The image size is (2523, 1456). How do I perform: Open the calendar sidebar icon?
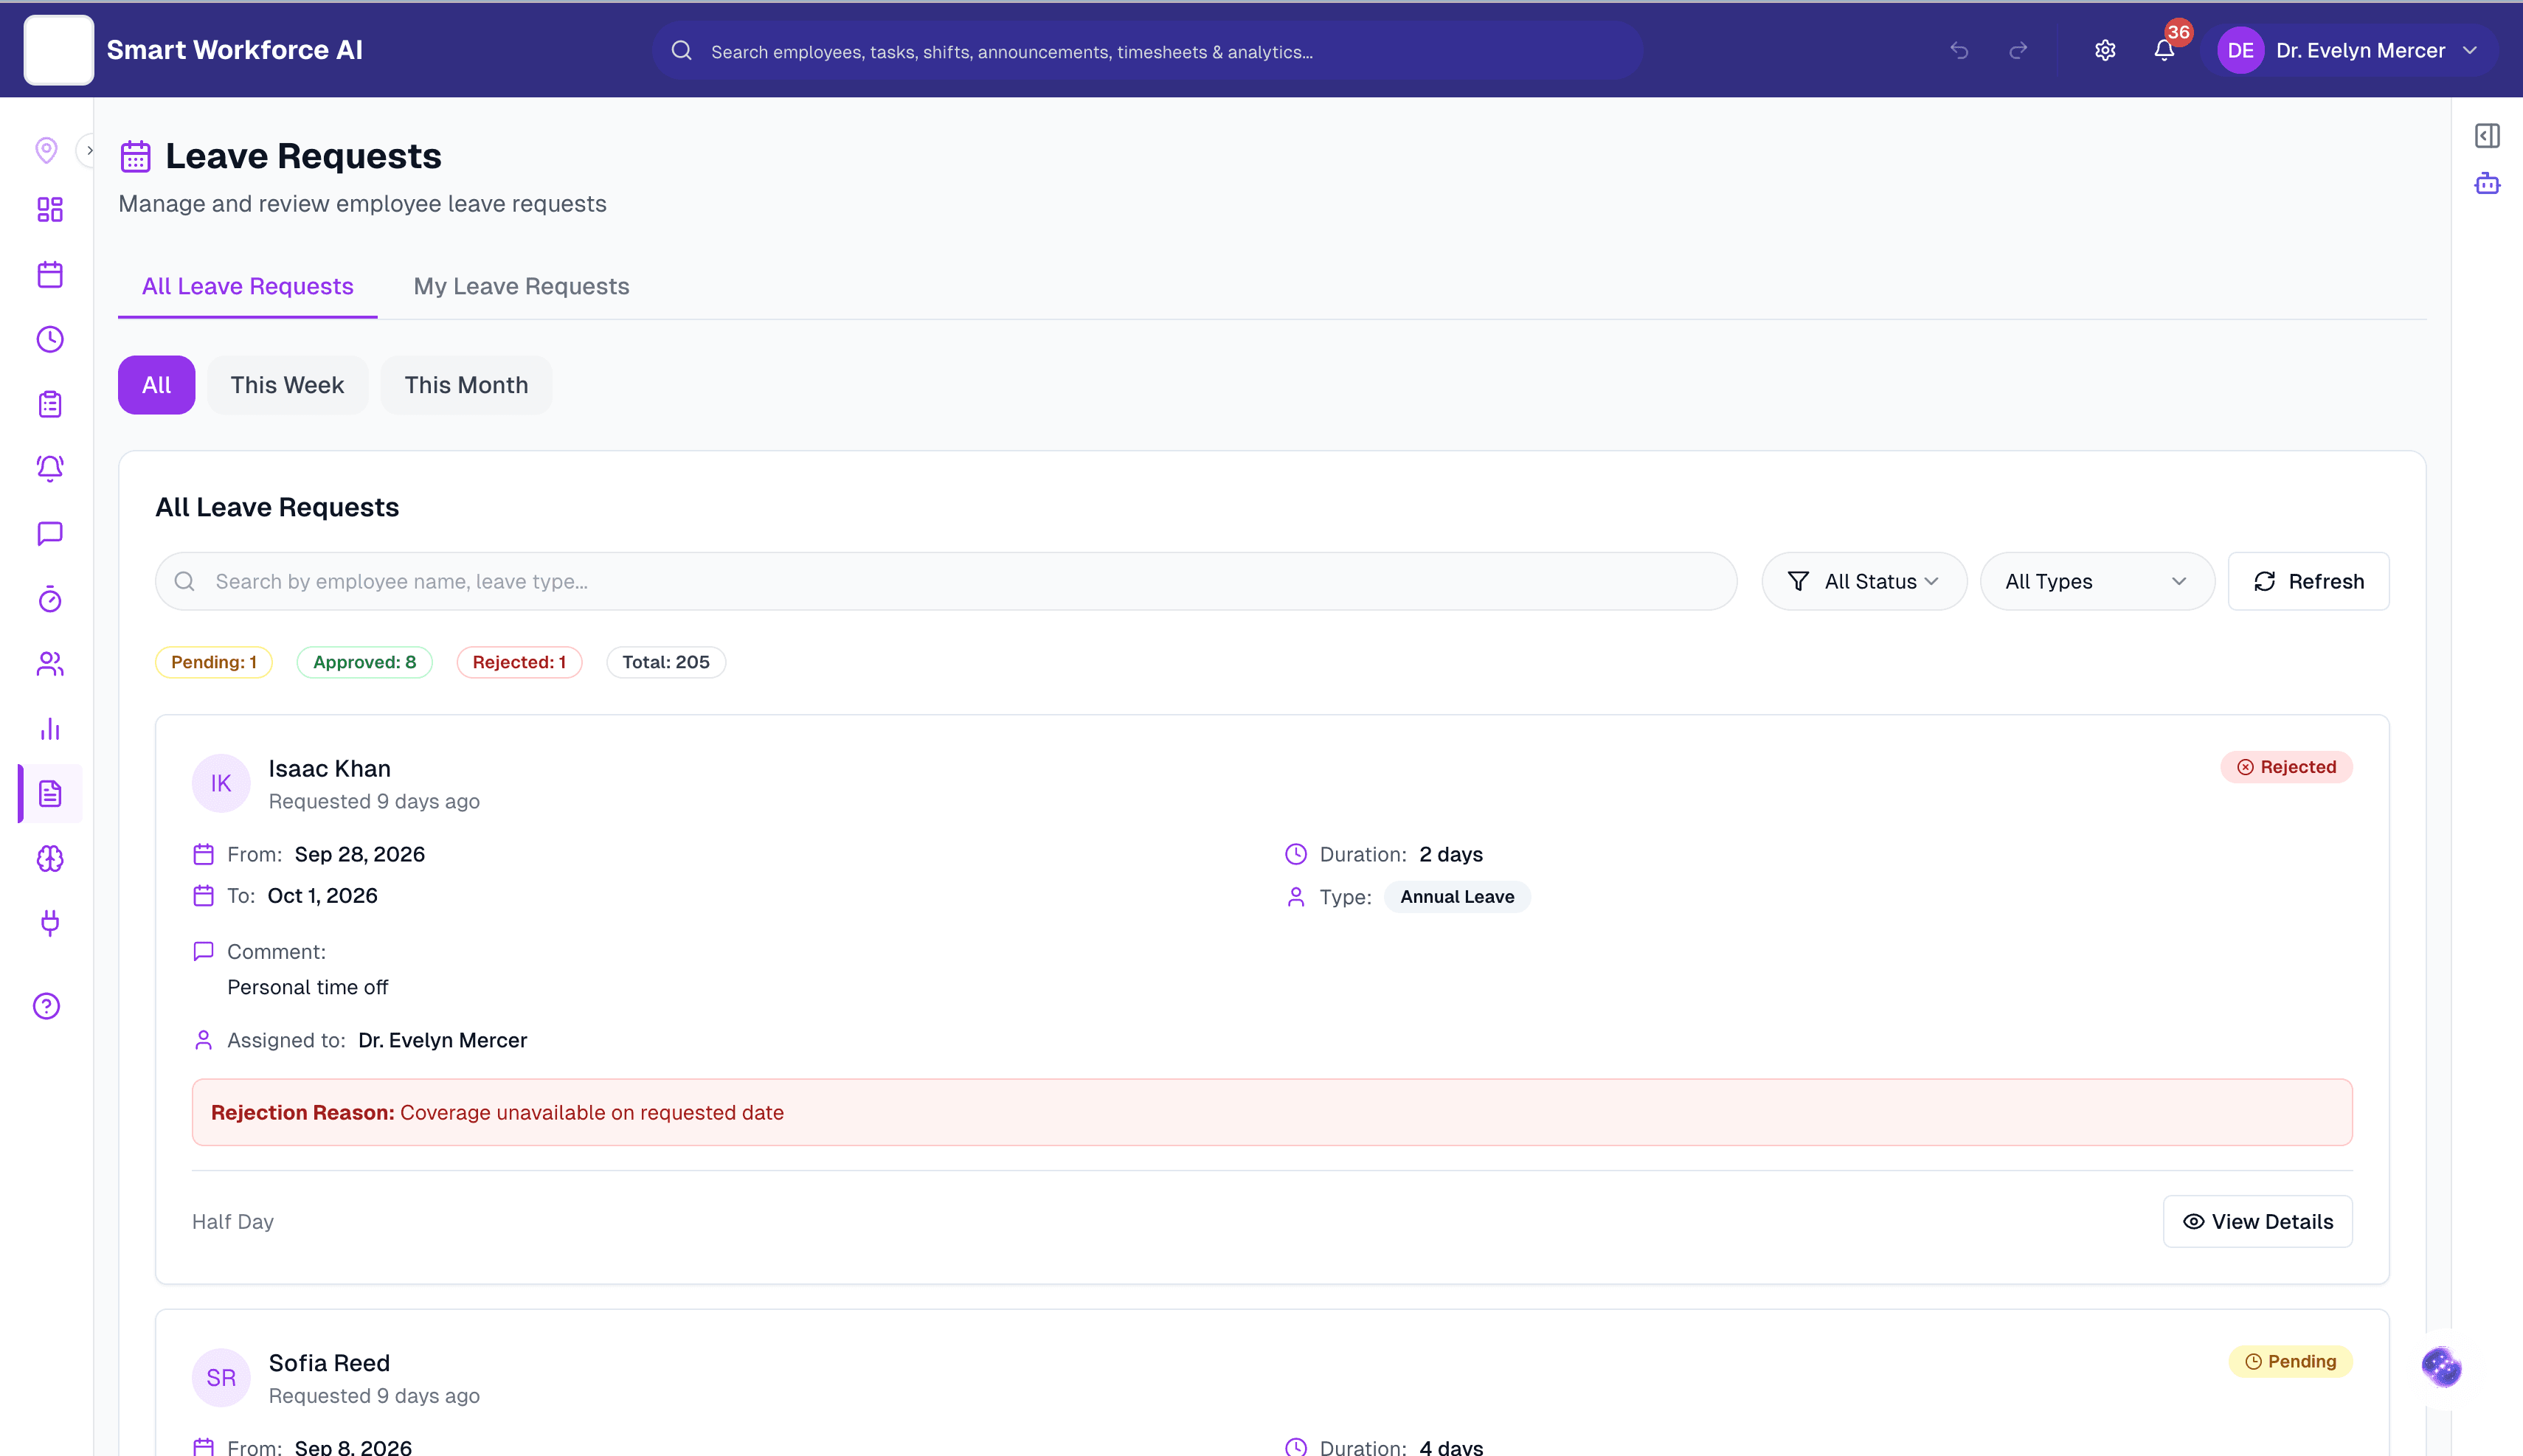point(50,274)
